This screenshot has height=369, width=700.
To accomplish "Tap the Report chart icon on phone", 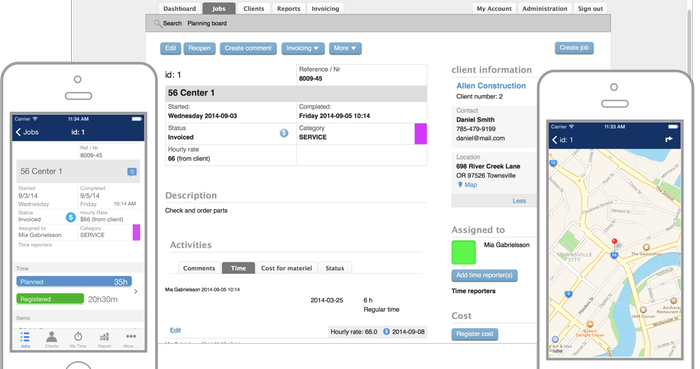I will coord(104,337).
